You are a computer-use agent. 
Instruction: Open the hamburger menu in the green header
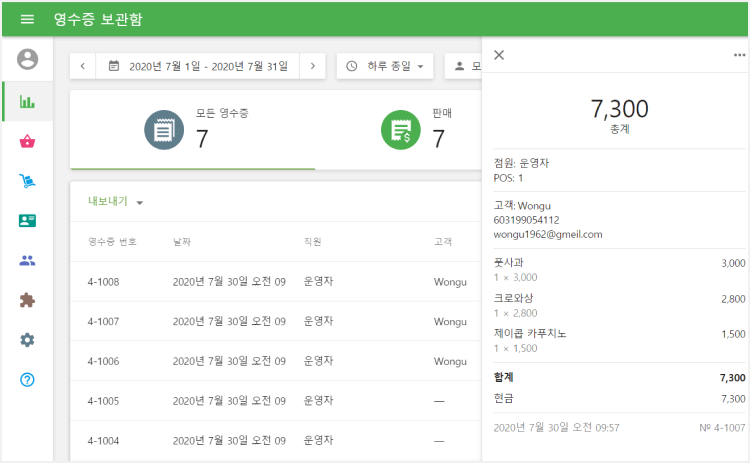pyautogui.click(x=27, y=19)
